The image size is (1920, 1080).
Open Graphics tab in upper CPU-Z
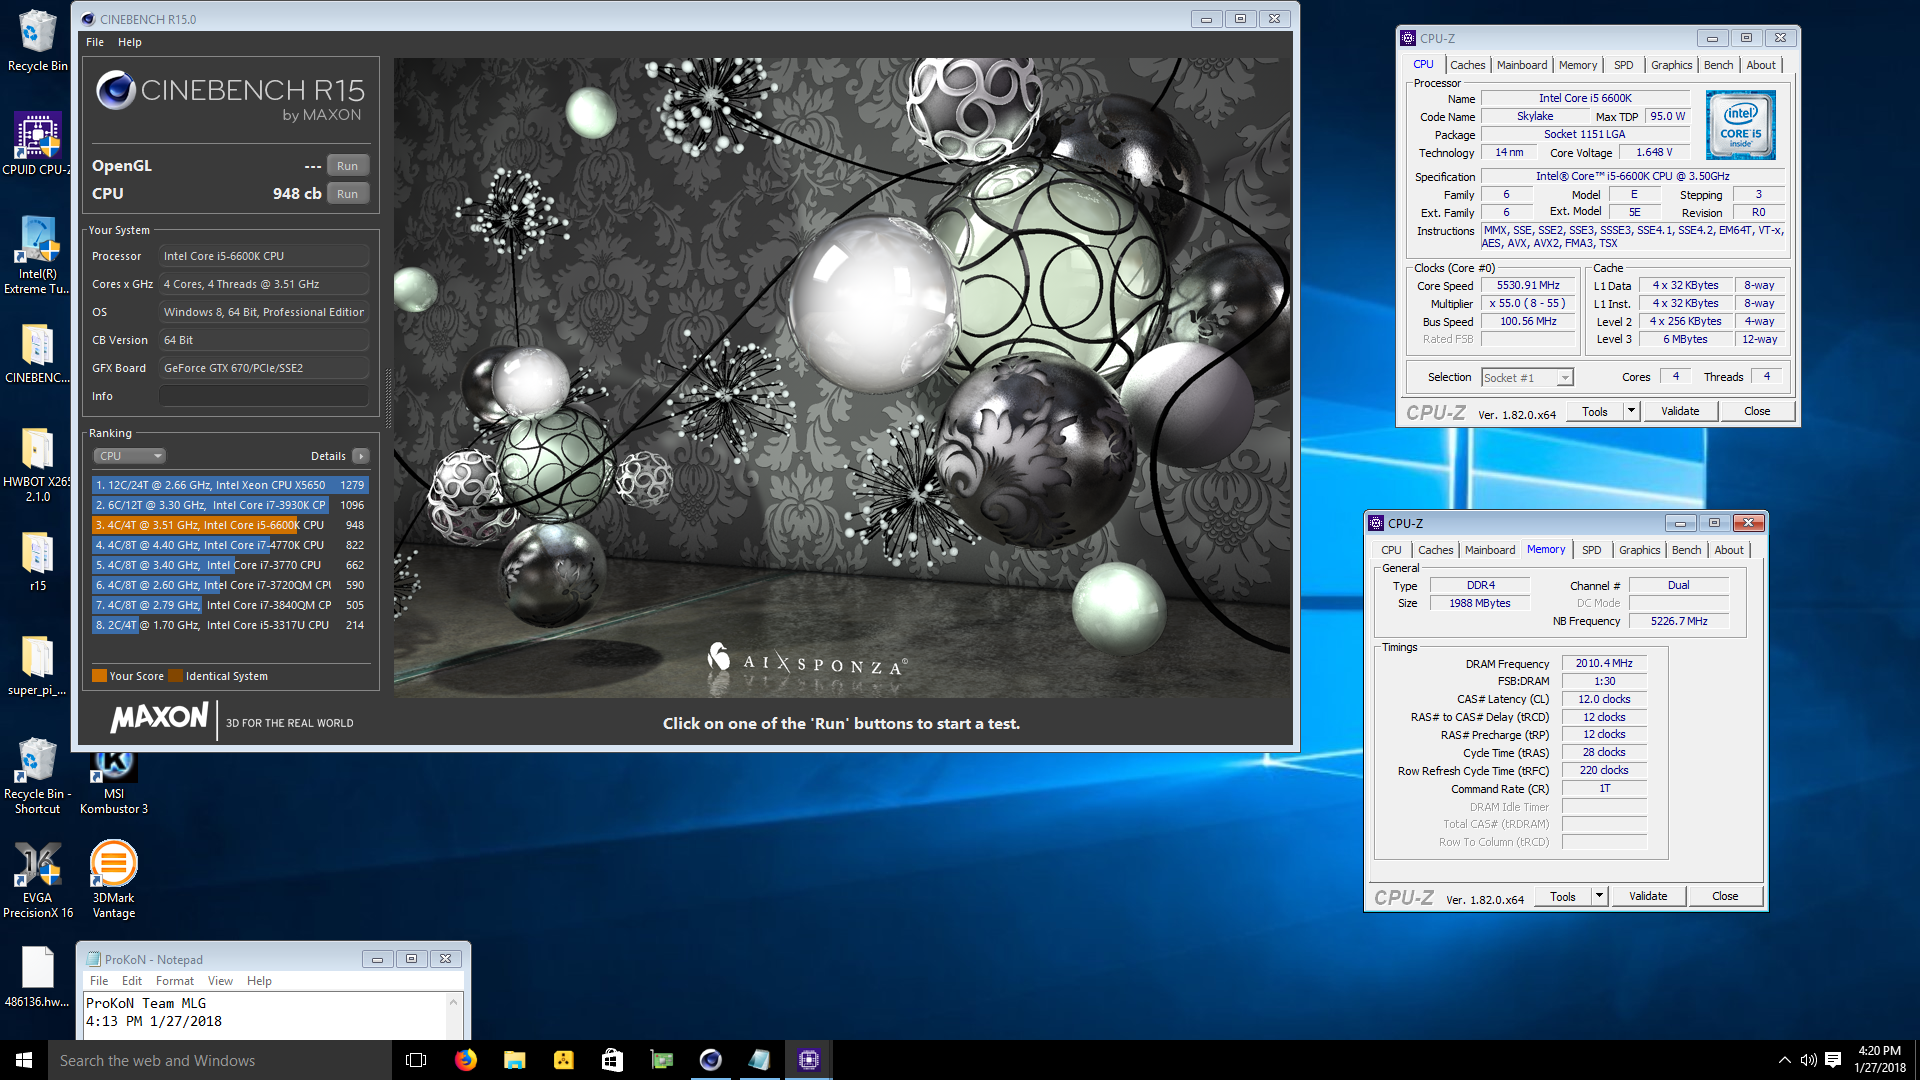coord(1671,65)
